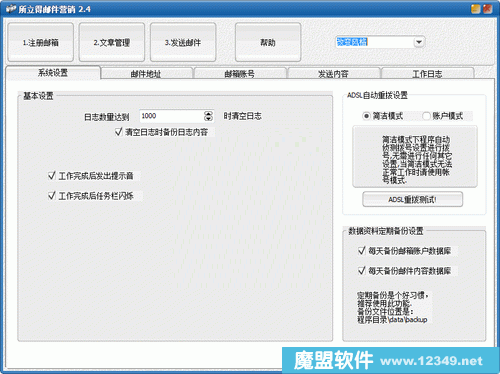
Task: Open the 2.文章管理 section
Action: (x=112, y=42)
